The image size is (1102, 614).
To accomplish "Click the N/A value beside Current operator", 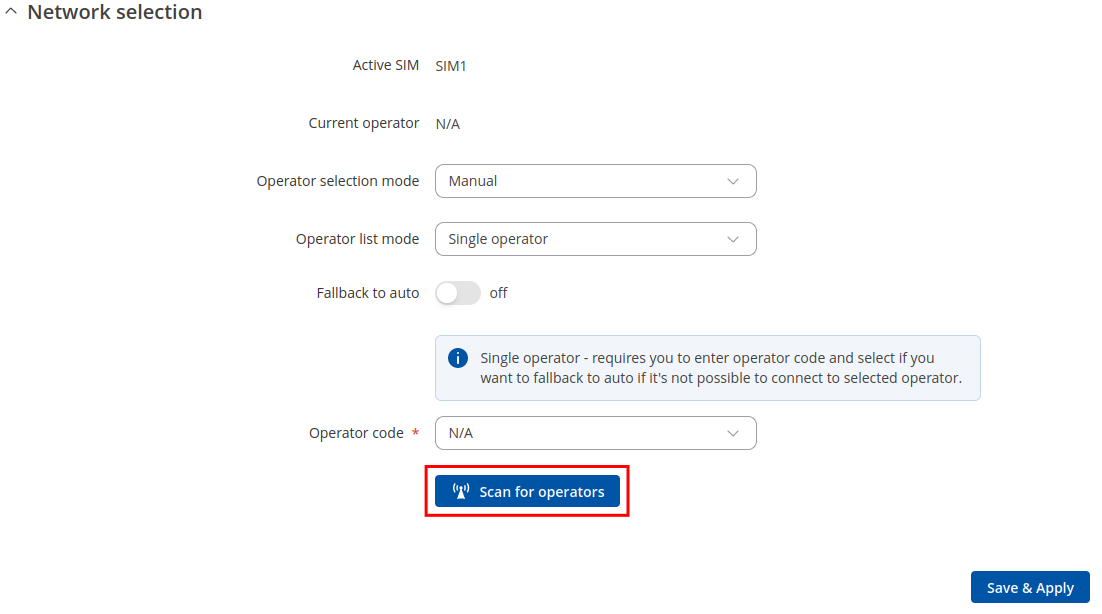I will 448,124.
